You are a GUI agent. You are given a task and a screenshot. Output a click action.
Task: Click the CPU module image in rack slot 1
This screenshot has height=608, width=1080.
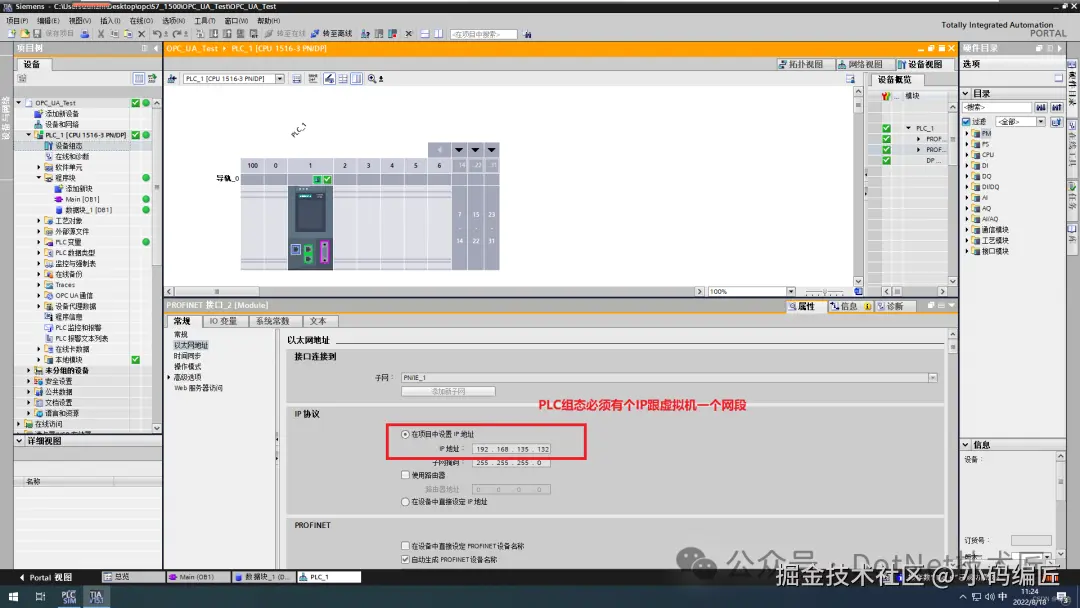click(x=310, y=227)
